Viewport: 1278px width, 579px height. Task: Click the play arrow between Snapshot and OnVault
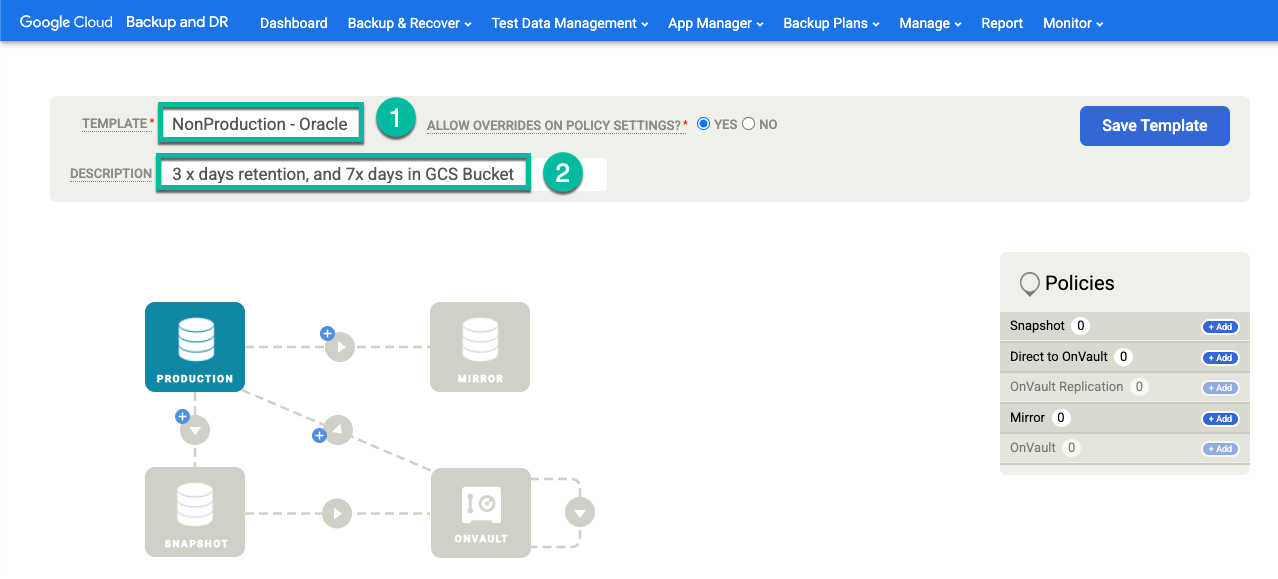[336, 512]
